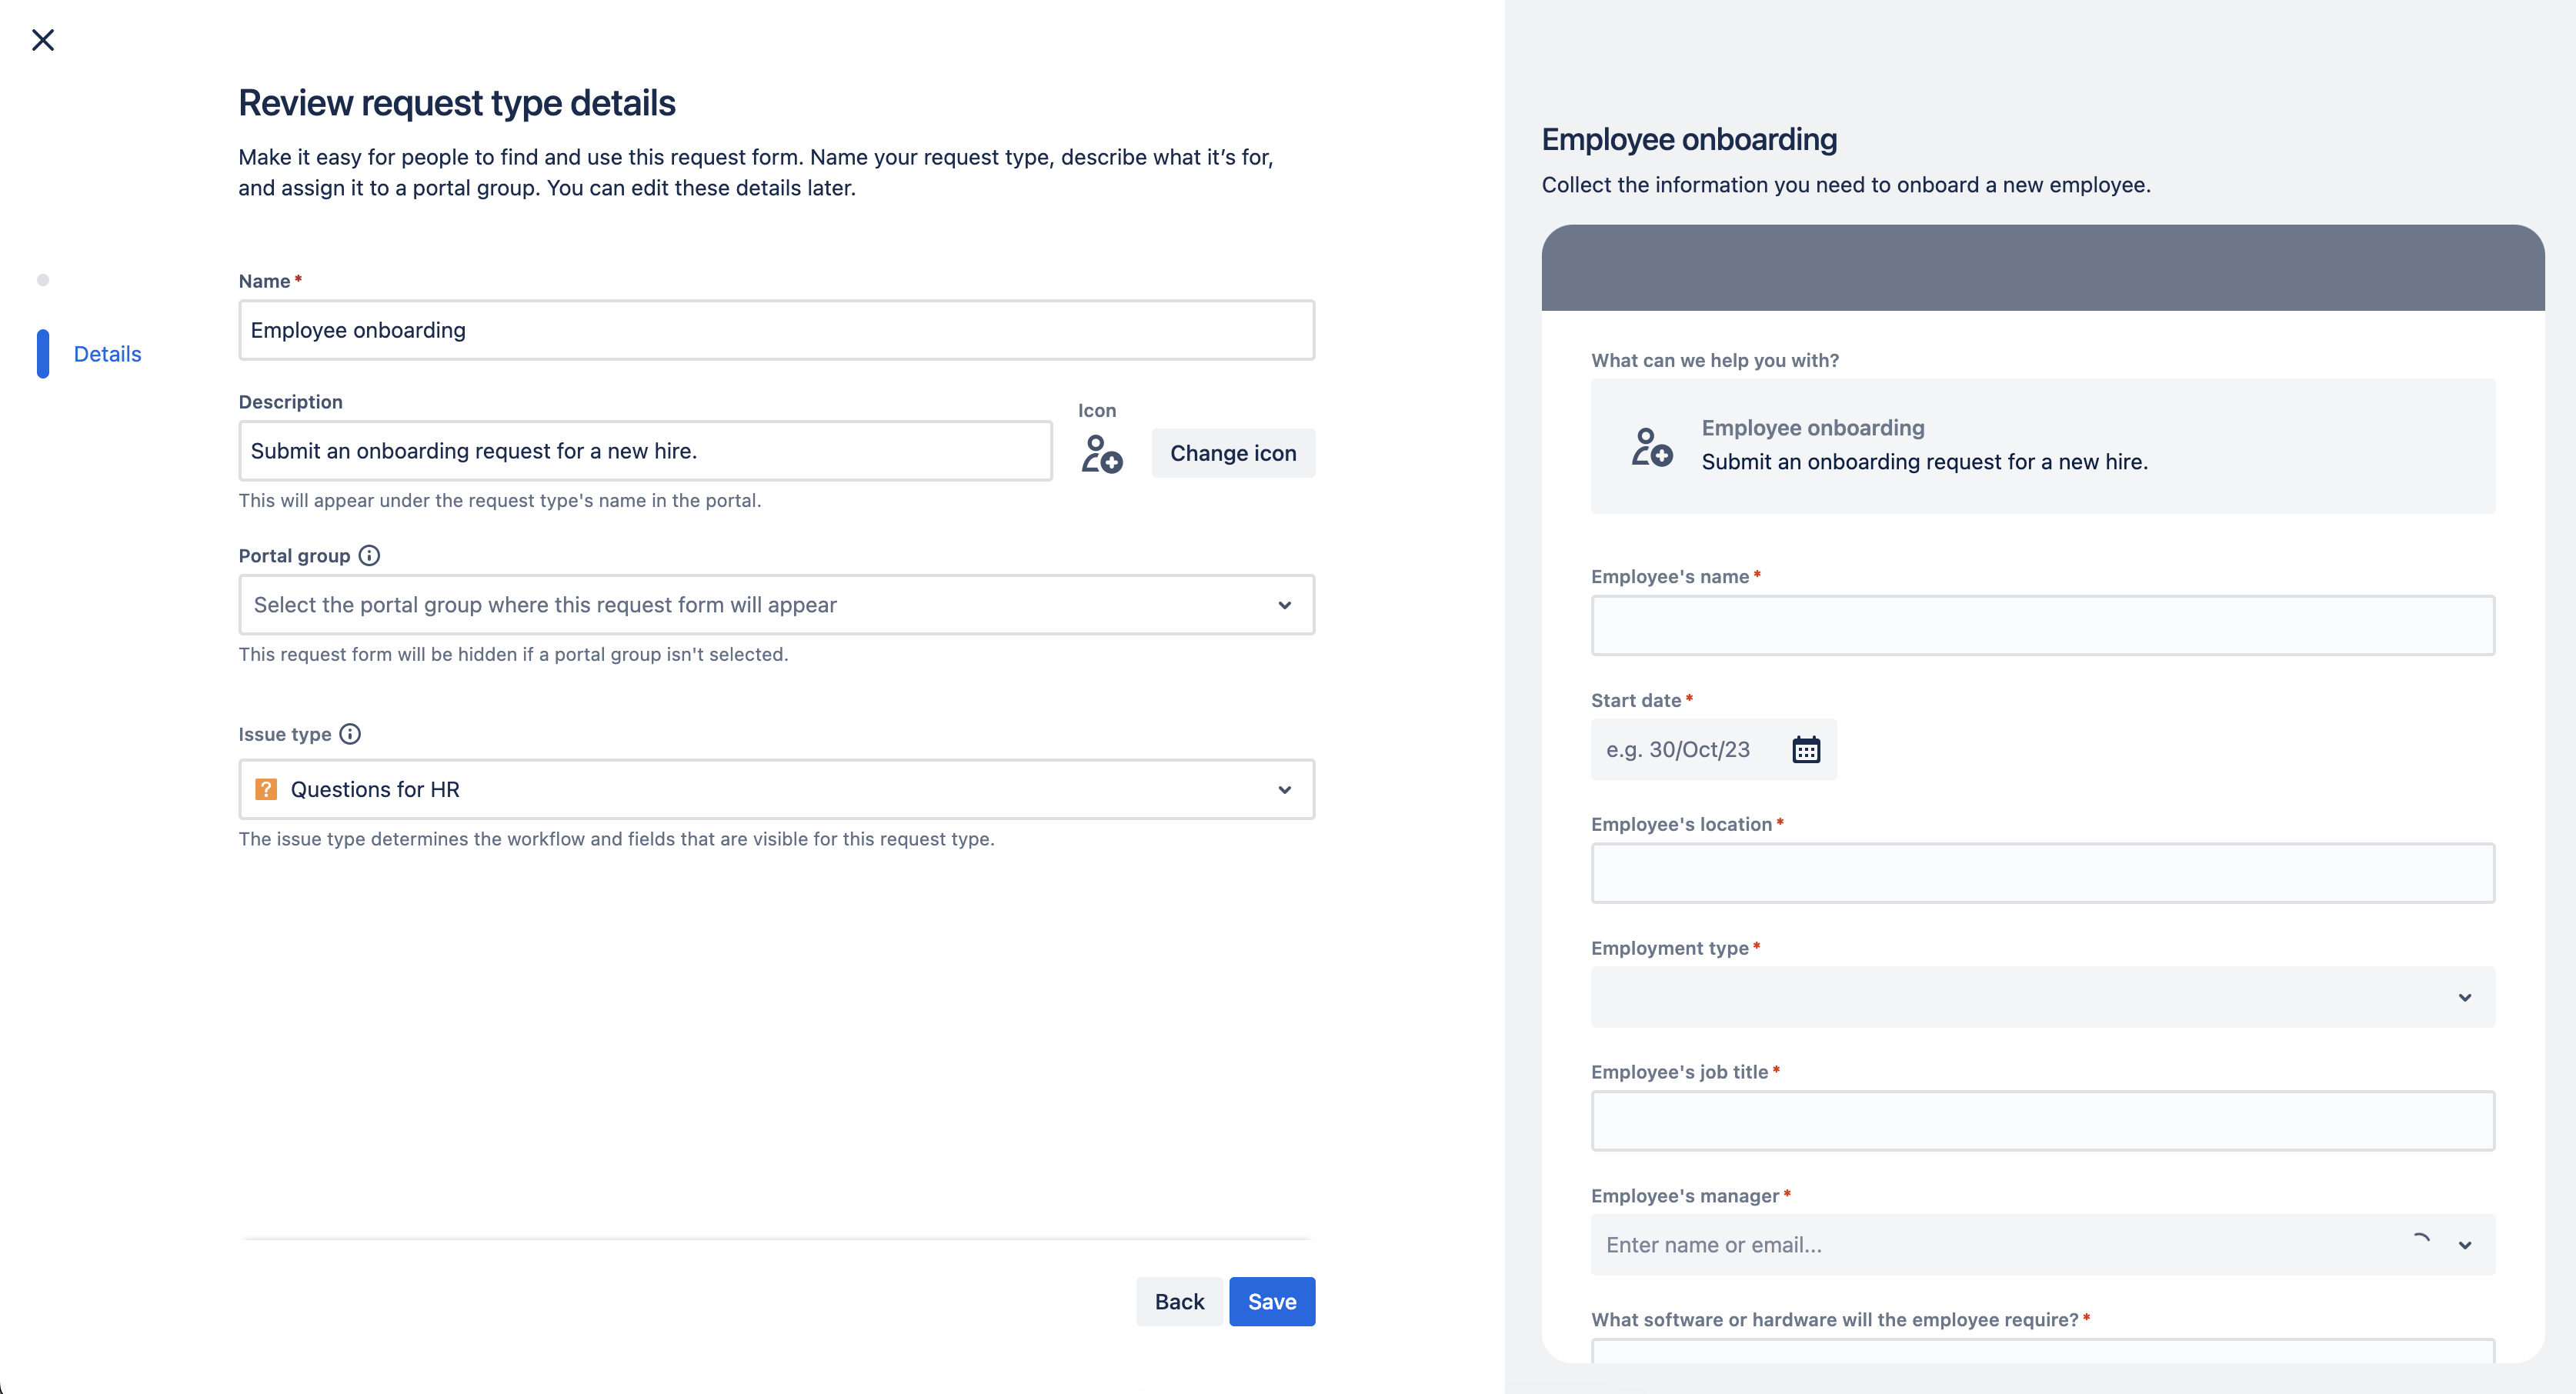Click the Issue type info icon
The width and height of the screenshot is (2576, 1394).
350,734
